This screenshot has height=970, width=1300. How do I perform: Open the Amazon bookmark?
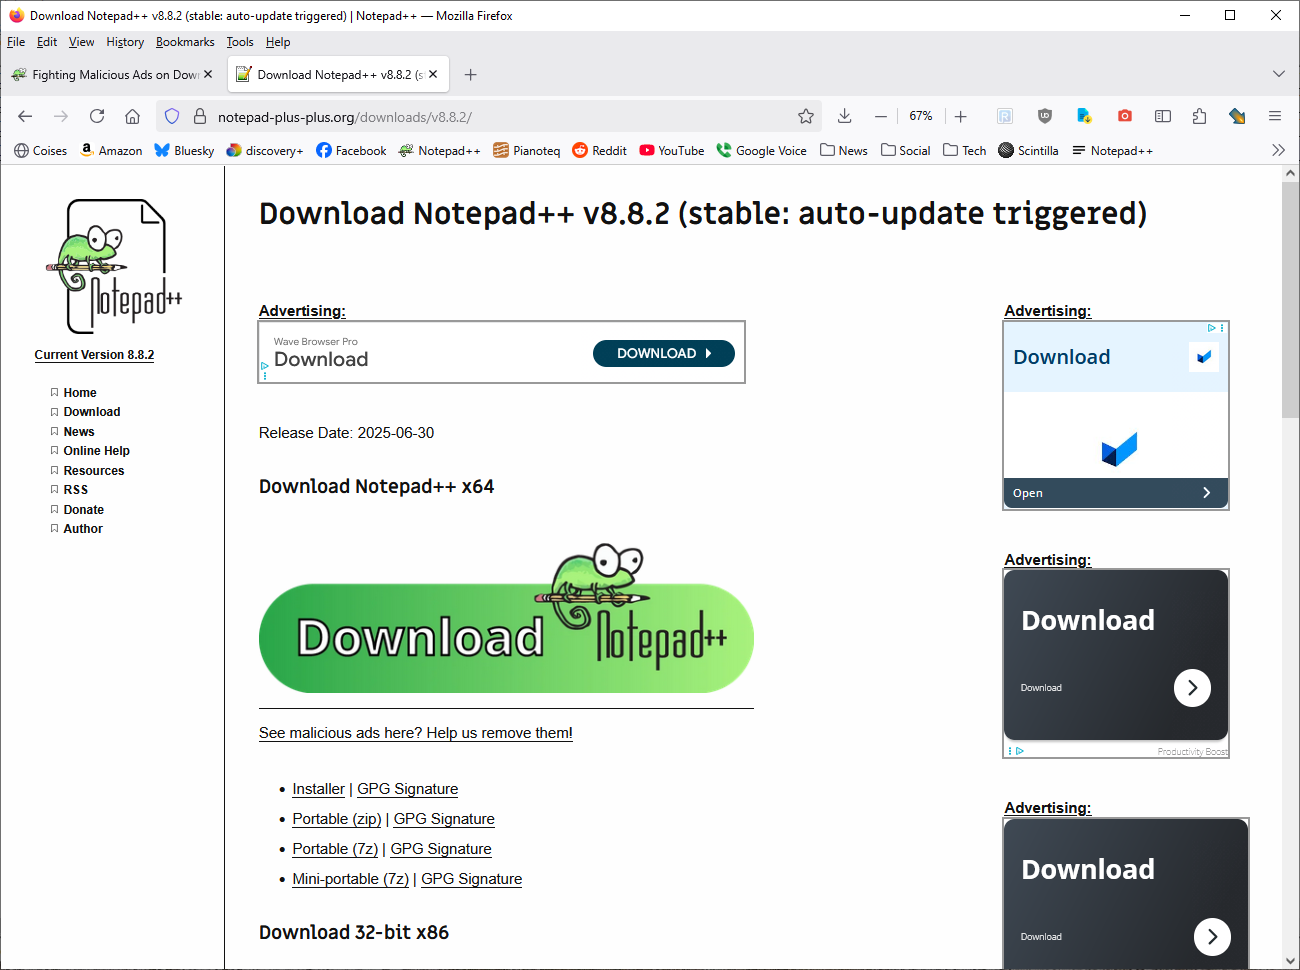click(x=111, y=150)
